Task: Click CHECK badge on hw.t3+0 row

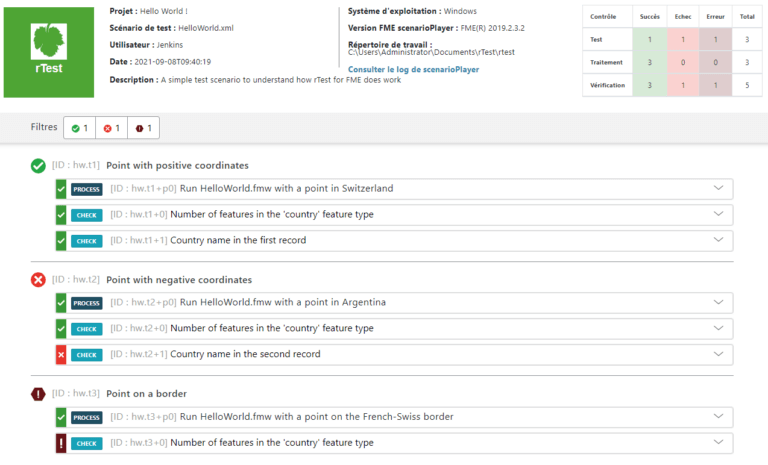Action: point(87,443)
